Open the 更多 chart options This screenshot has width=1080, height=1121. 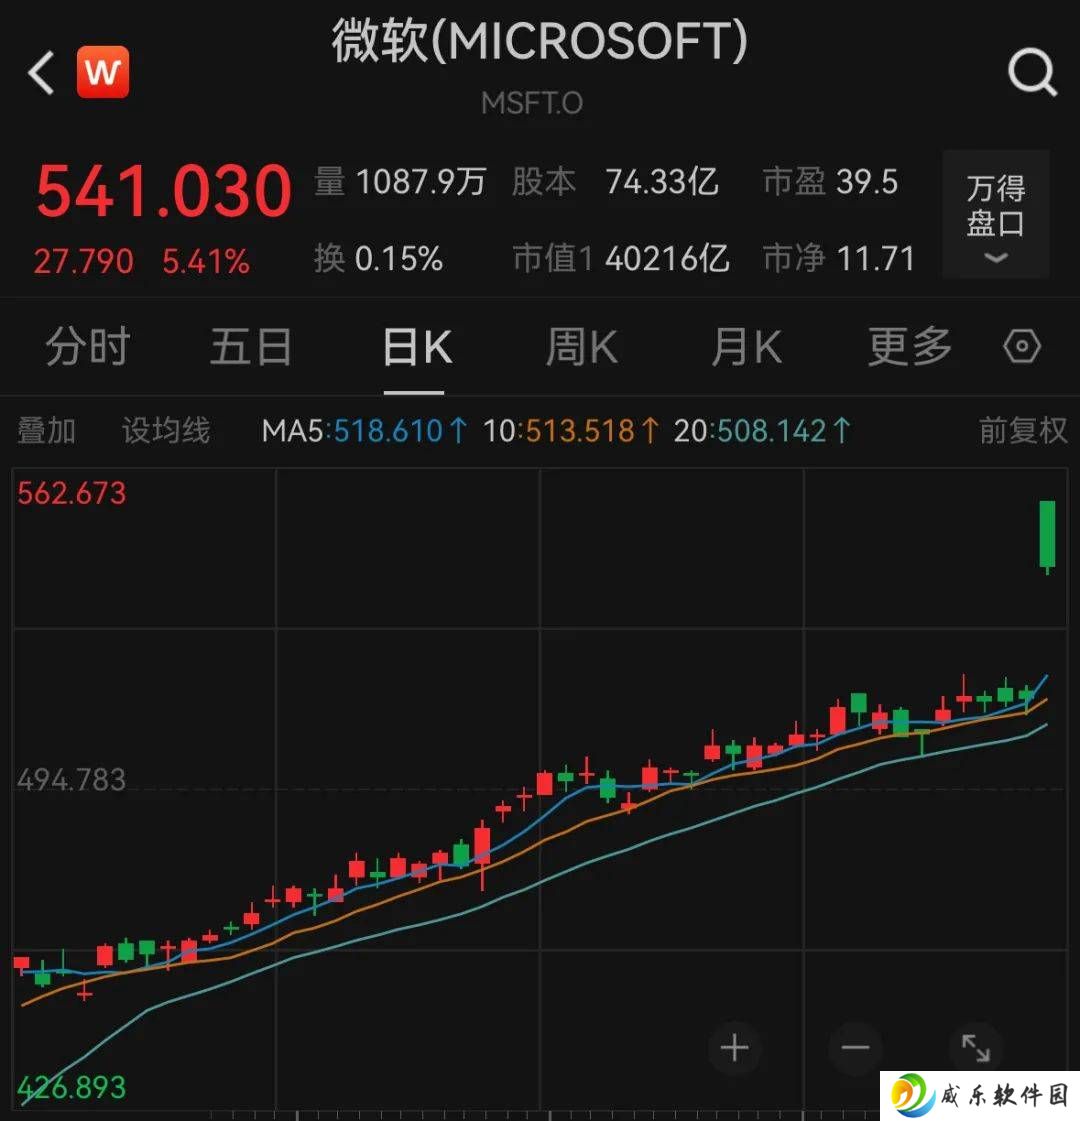click(909, 347)
